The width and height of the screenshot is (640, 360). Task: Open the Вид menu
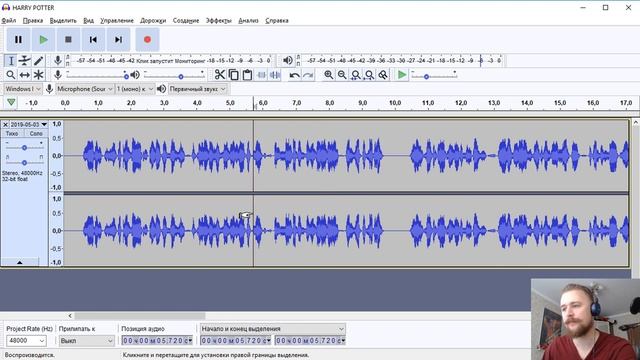tap(88, 20)
